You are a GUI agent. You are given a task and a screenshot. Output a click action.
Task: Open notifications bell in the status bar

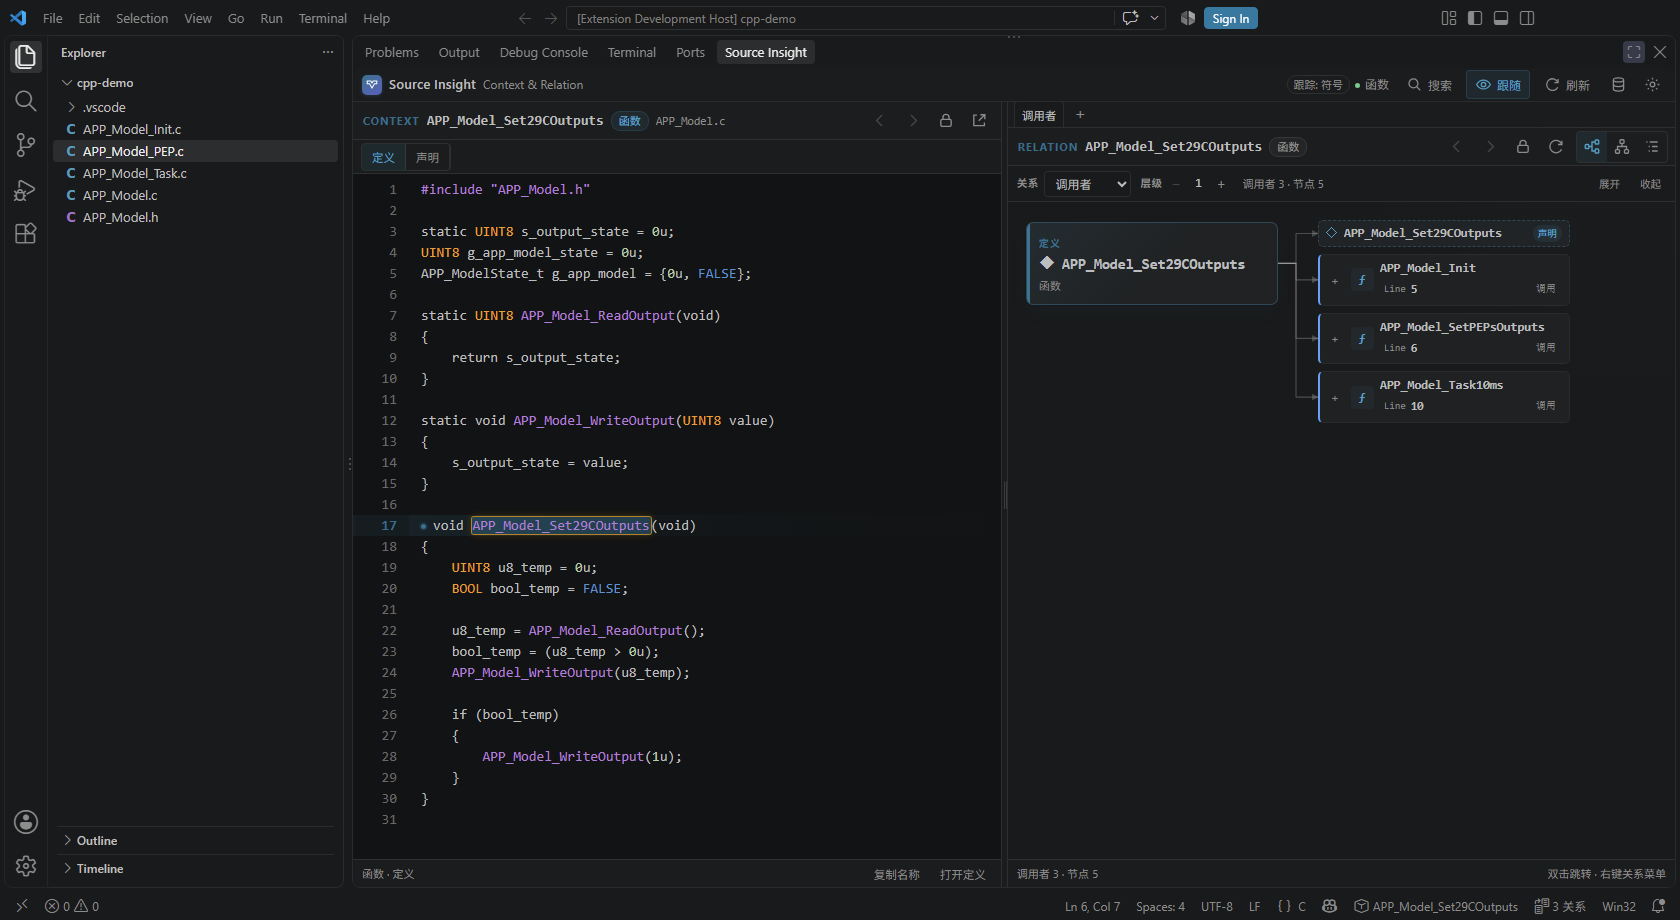tap(1658, 906)
